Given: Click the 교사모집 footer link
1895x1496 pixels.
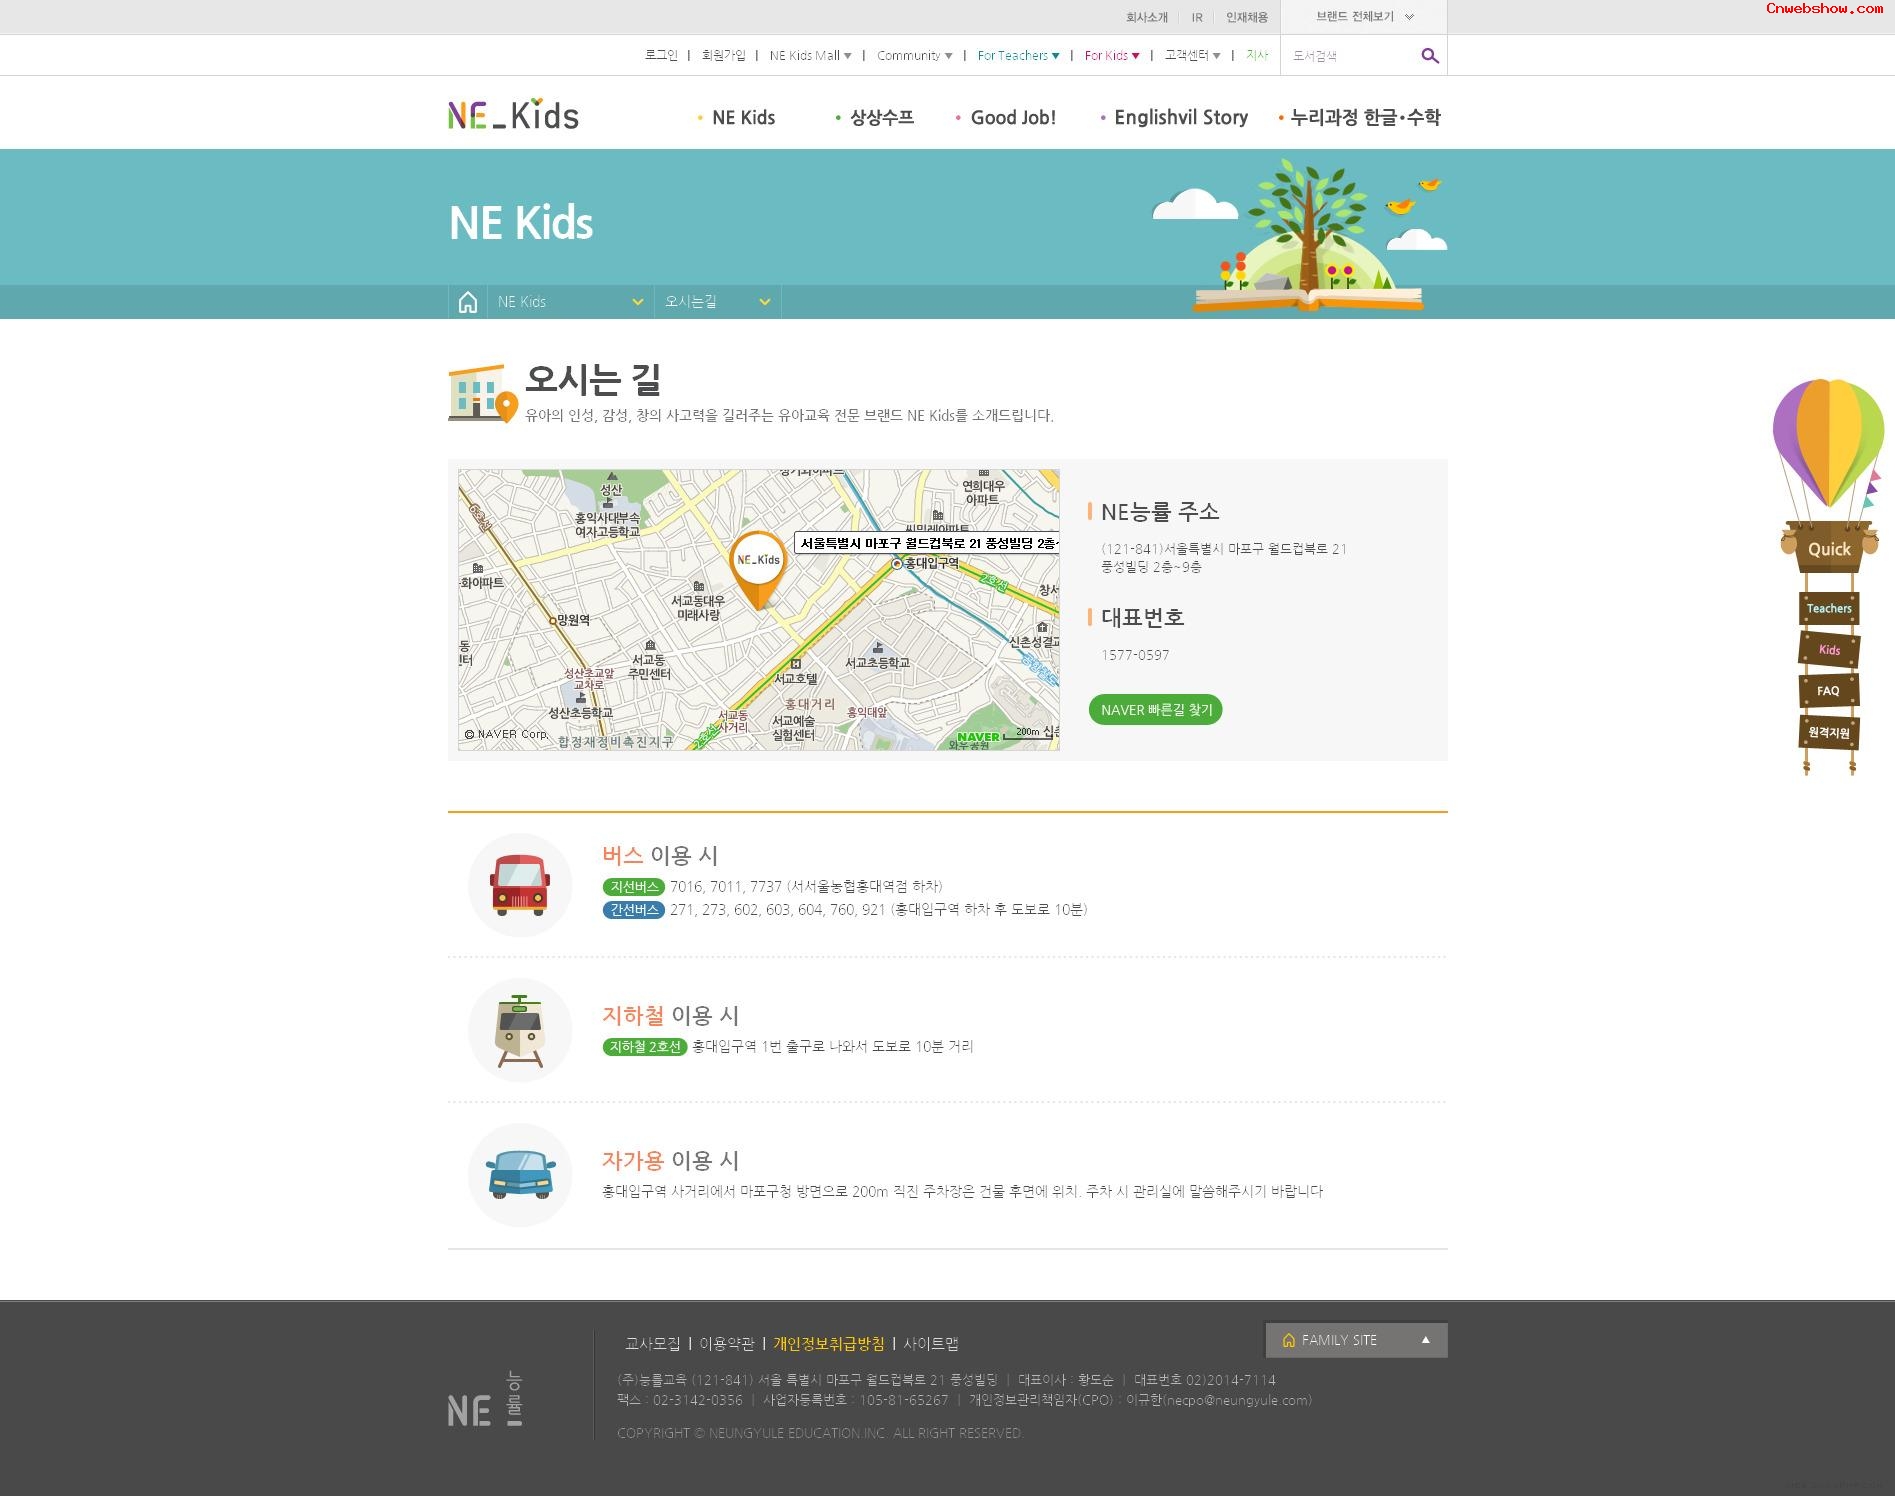Looking at the screenshot, I should click(652, 1344).
